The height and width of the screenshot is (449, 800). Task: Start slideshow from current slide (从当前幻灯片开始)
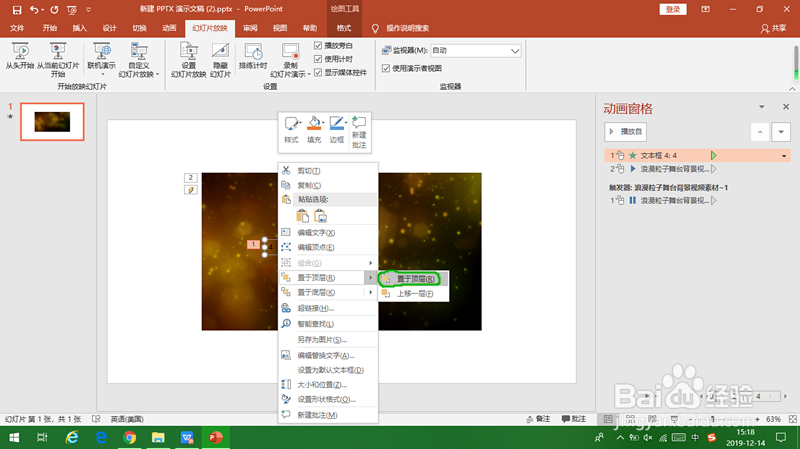pos(58,60)
